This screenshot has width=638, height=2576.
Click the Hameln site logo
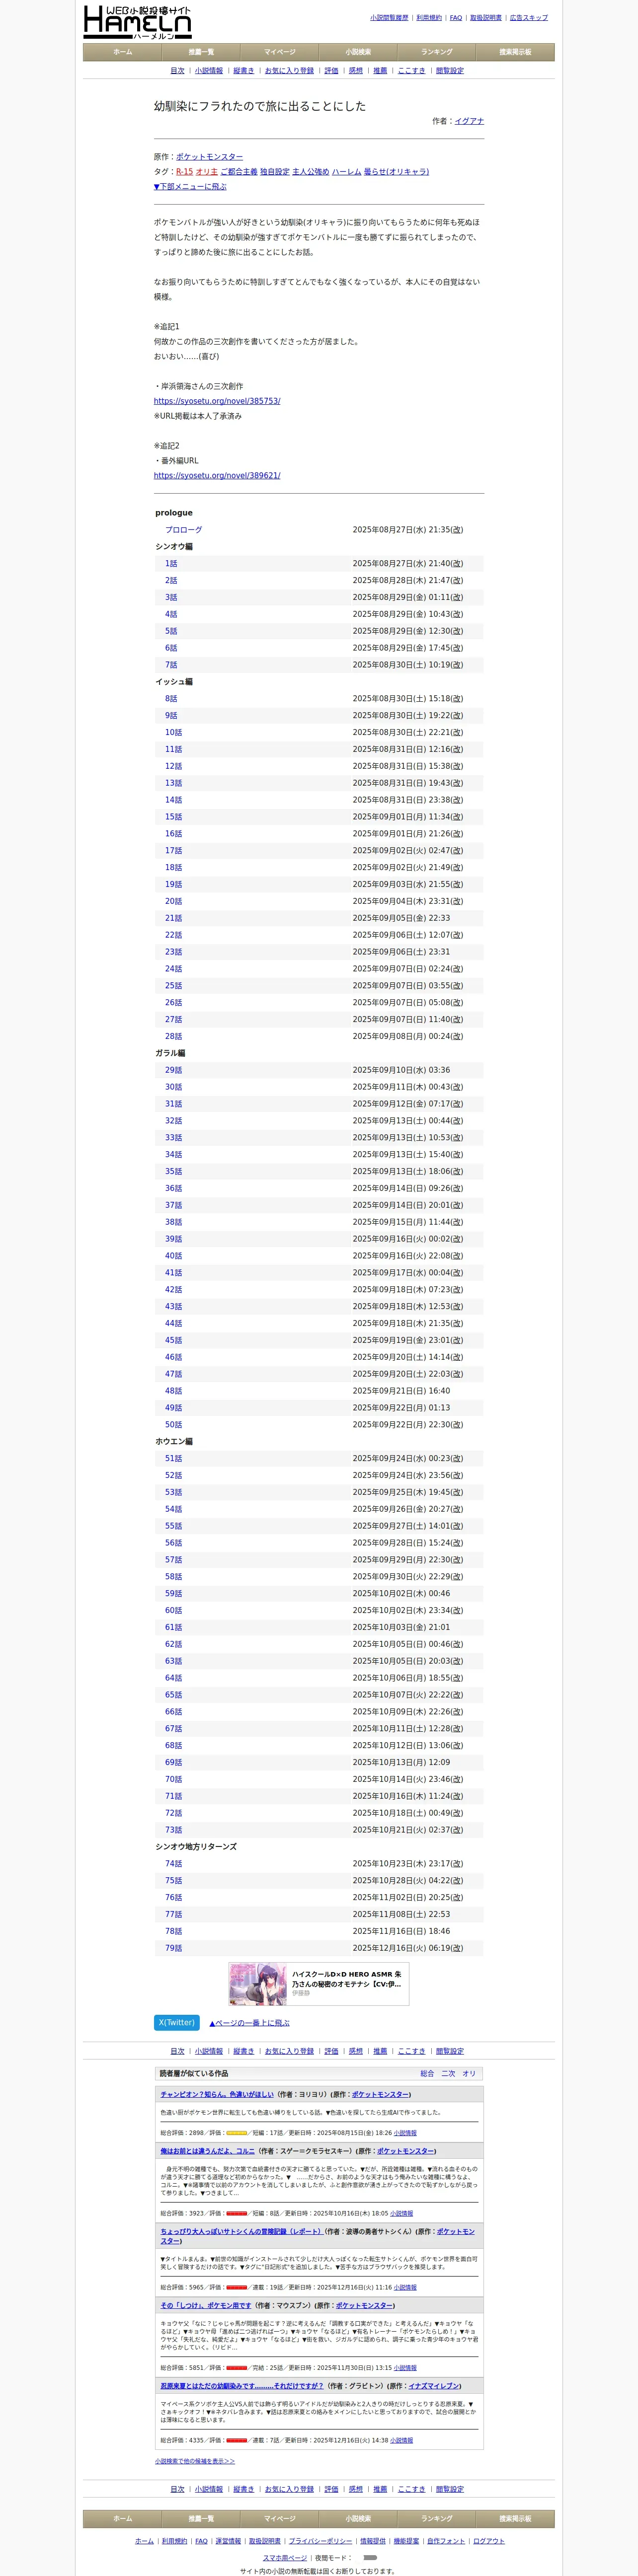pos(137,22)
